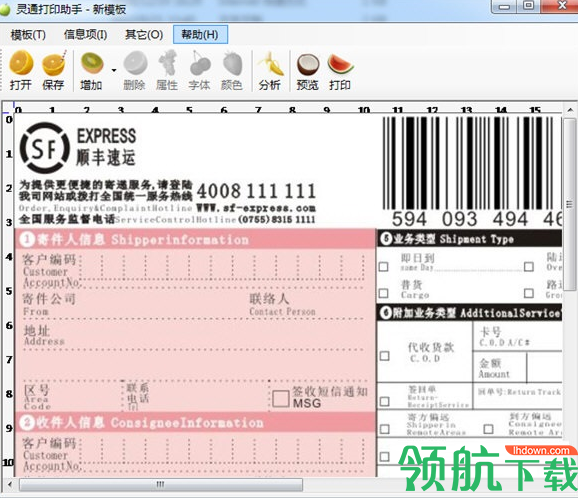Screen dimensions: 578x498
Task: Click the '附加业务类型 AdditionalService' header
Action: (470, 313)
